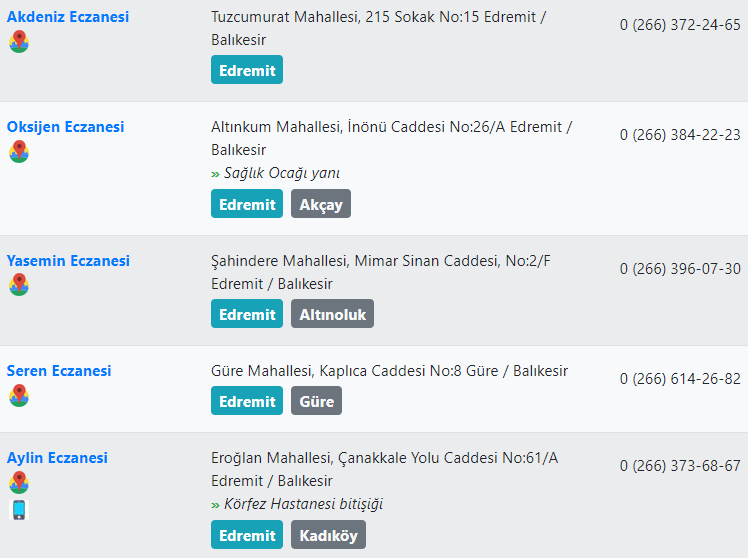Select the Akçay district tag

[321, 204]
